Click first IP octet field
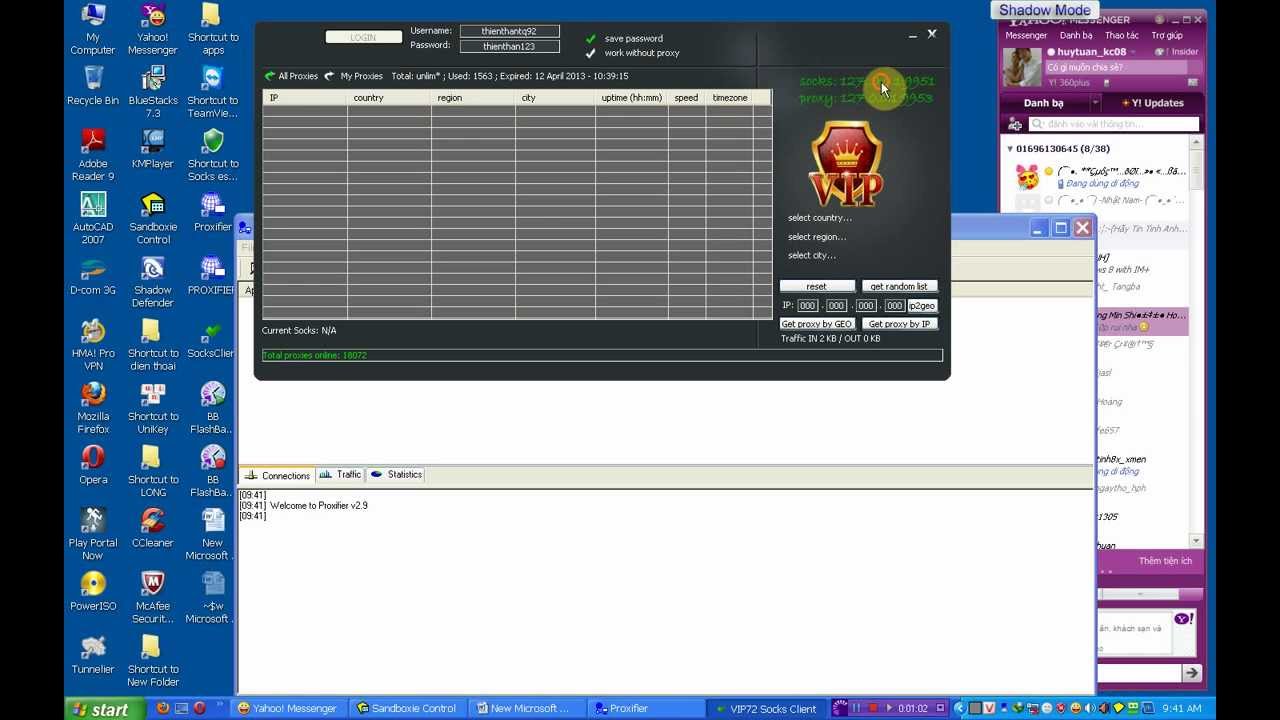The height and width of the screenshot is (720, 1280). point(808,306)
